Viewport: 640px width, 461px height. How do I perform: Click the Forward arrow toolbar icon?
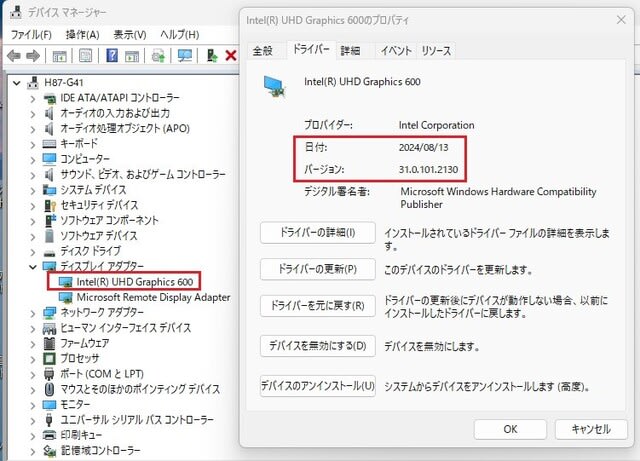[33, 56]
